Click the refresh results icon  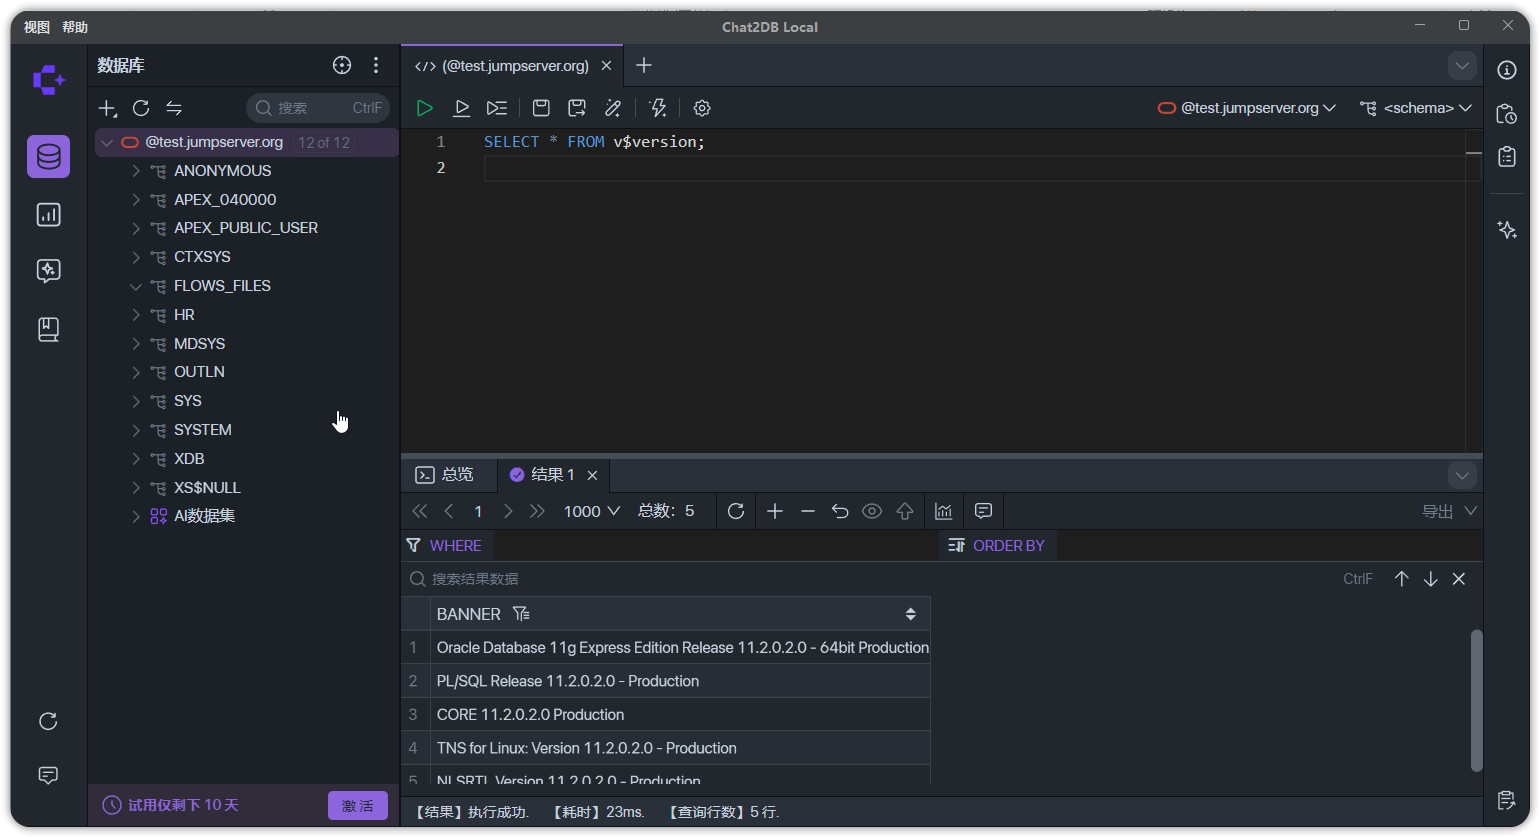pyautogui.click(x=736, y=511)
